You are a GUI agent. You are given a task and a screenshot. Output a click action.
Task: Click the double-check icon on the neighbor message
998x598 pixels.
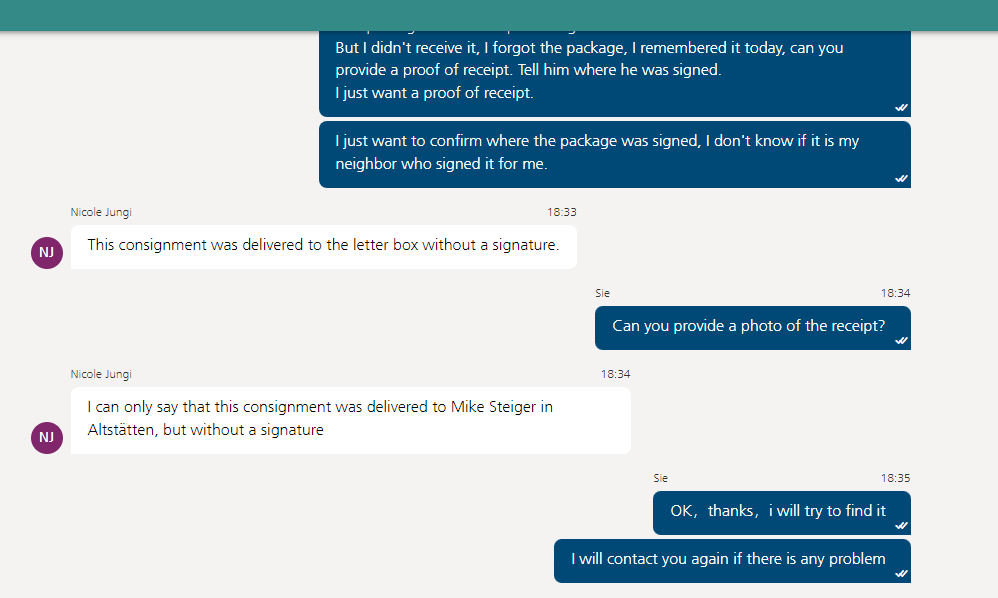901,178
